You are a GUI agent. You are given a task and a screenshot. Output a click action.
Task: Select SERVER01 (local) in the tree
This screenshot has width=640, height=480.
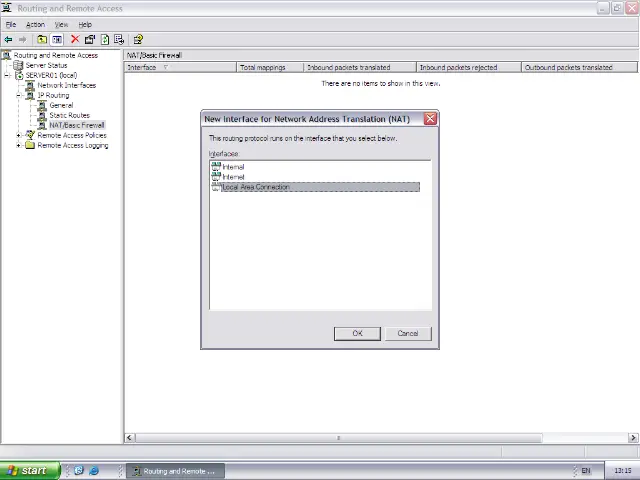tap(51, 75)
